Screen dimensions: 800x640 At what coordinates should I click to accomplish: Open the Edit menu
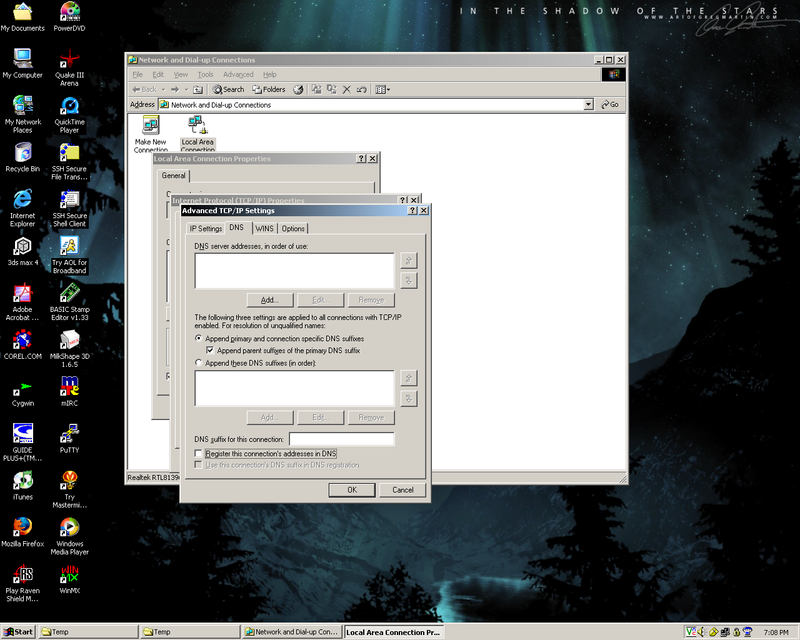158,75
